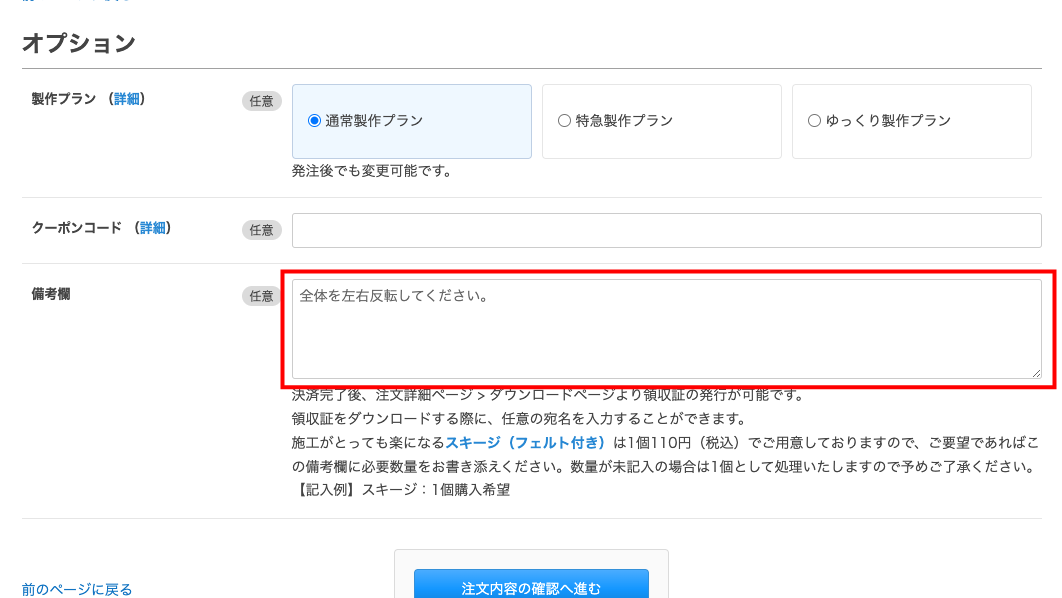Select the 通常製作プラン radio button

(315, 121)
